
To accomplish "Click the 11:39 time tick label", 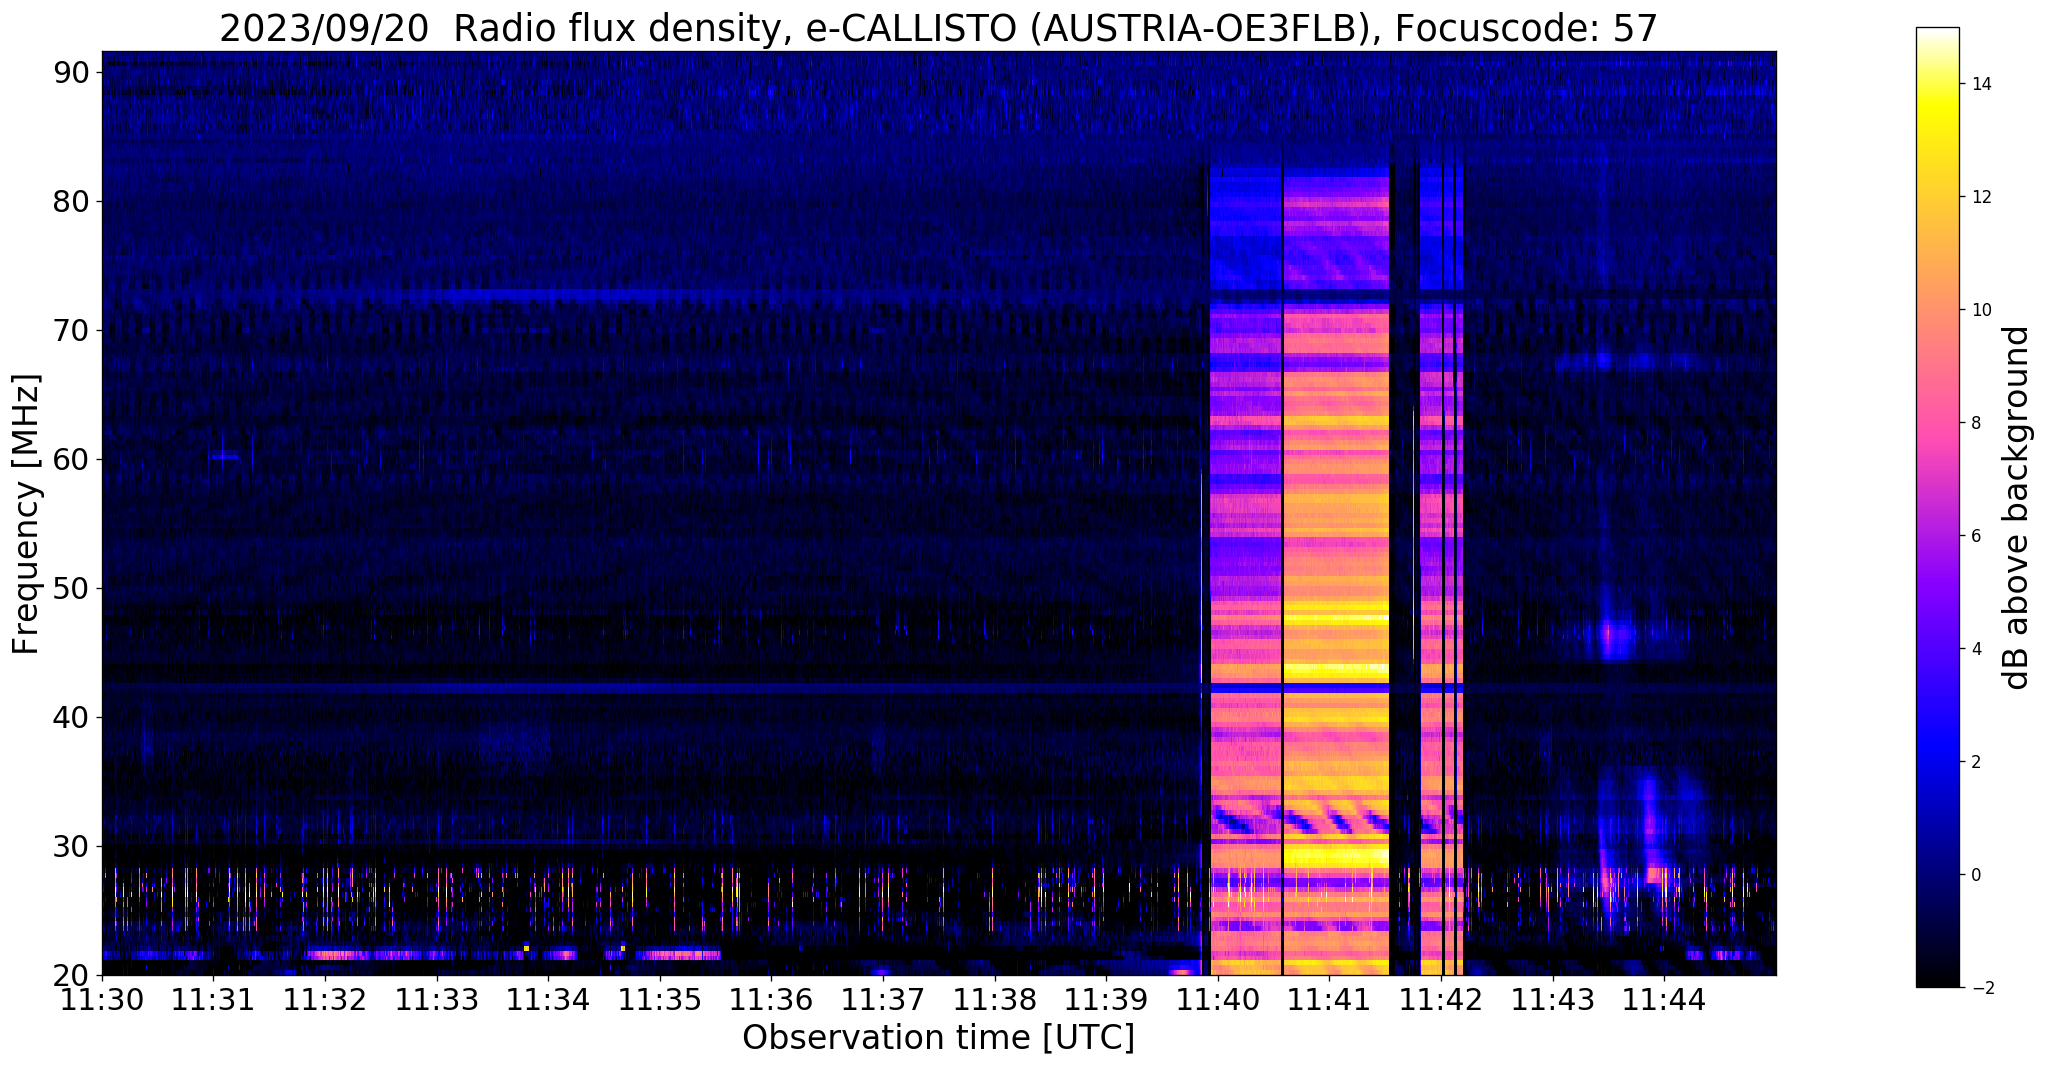I will 1106,999.
